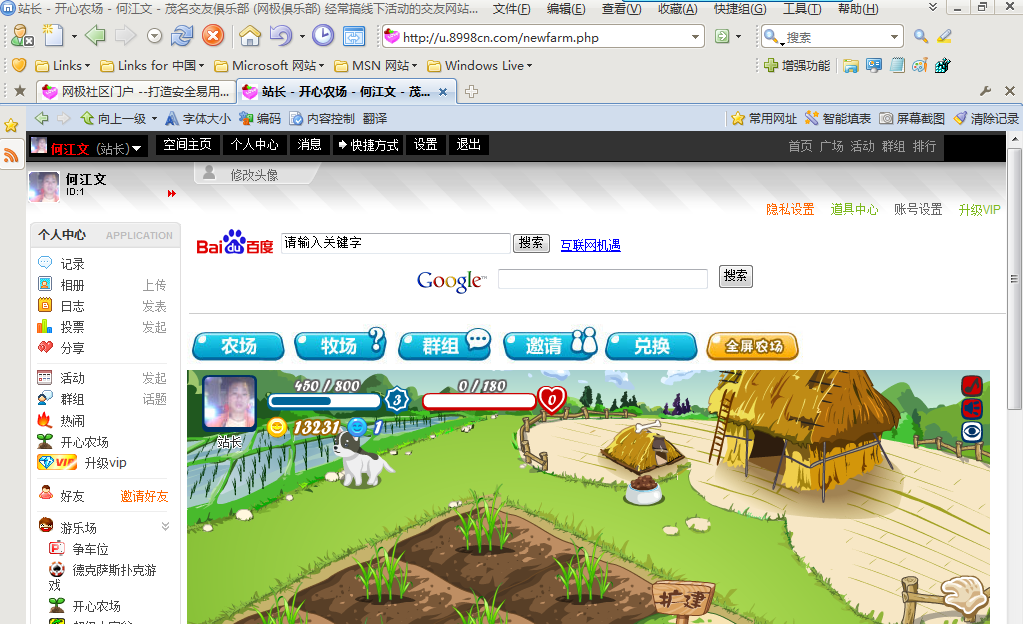Expand the 何江文 (站长) user dropdown
The image size is (1023, 624).
136,149
